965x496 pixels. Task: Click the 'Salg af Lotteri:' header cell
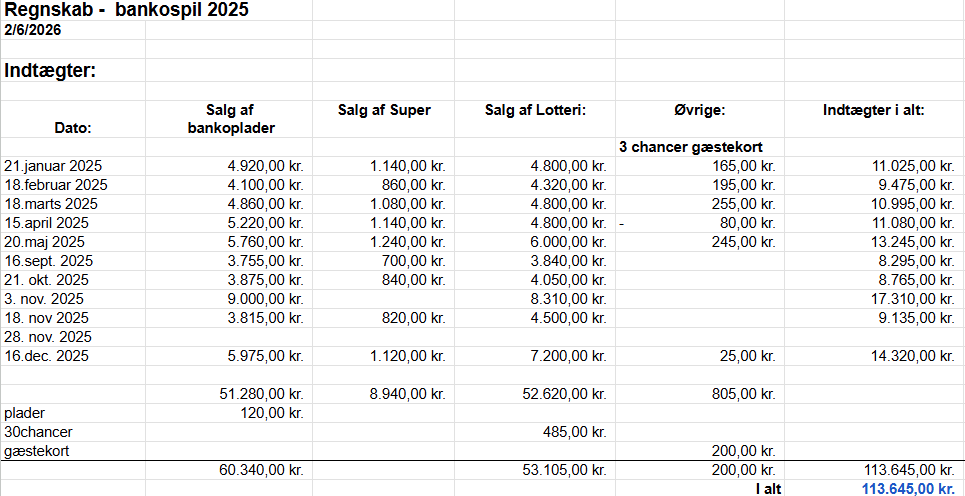click(535, 110)
